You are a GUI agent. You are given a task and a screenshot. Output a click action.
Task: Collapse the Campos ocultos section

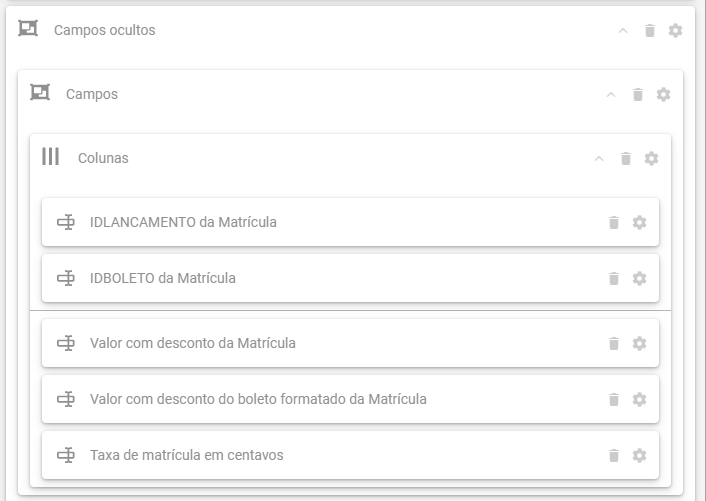(623, 31)
